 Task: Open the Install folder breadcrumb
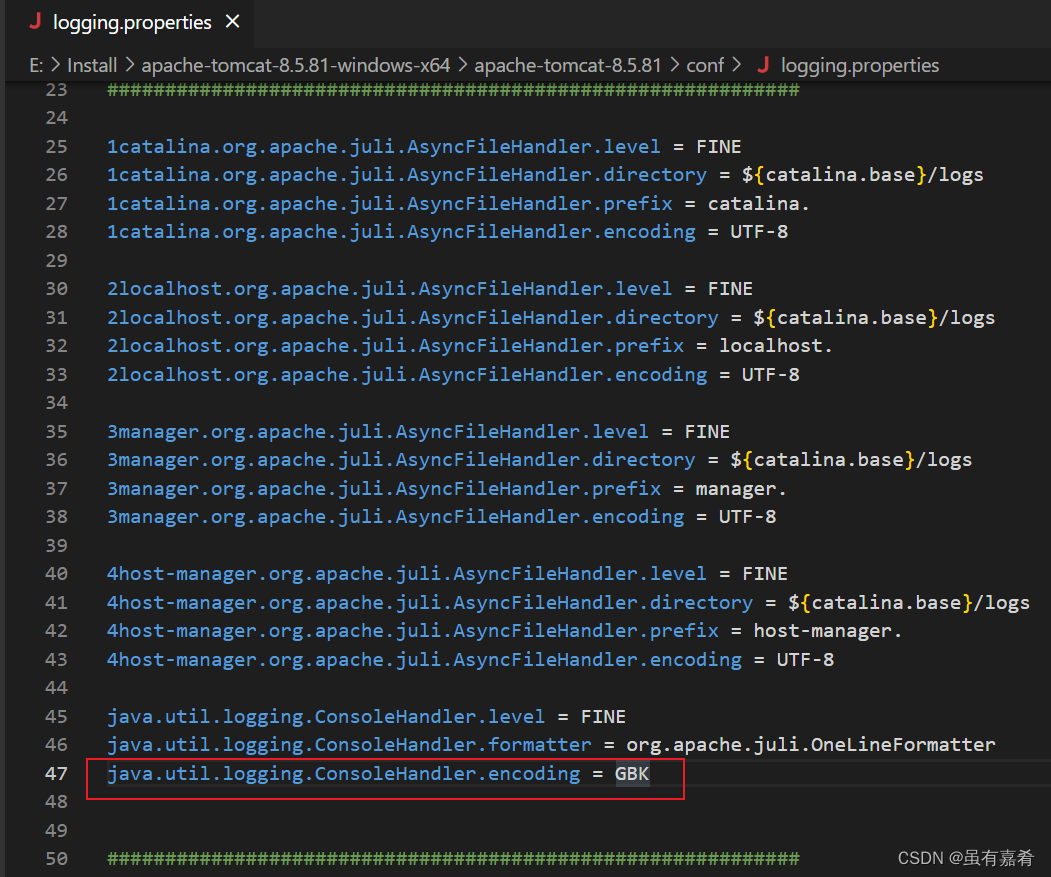point(92,65)
